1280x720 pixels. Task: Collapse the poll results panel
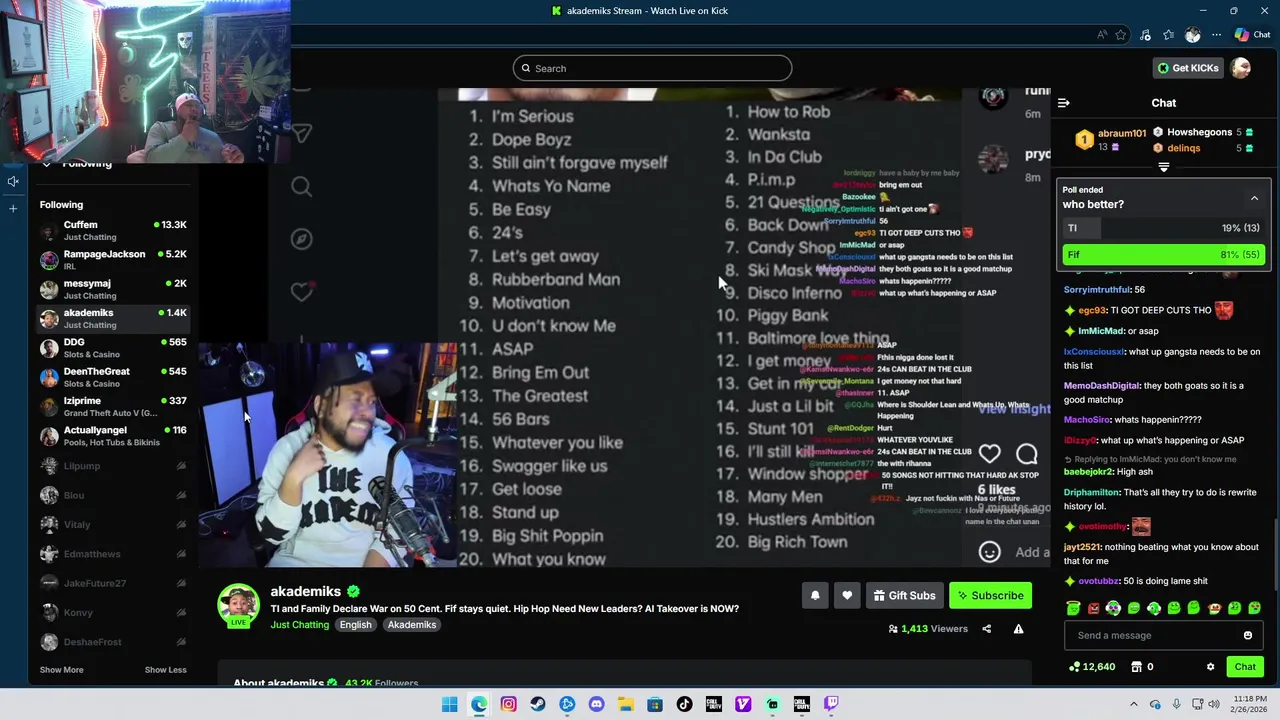pos(1254,198)
